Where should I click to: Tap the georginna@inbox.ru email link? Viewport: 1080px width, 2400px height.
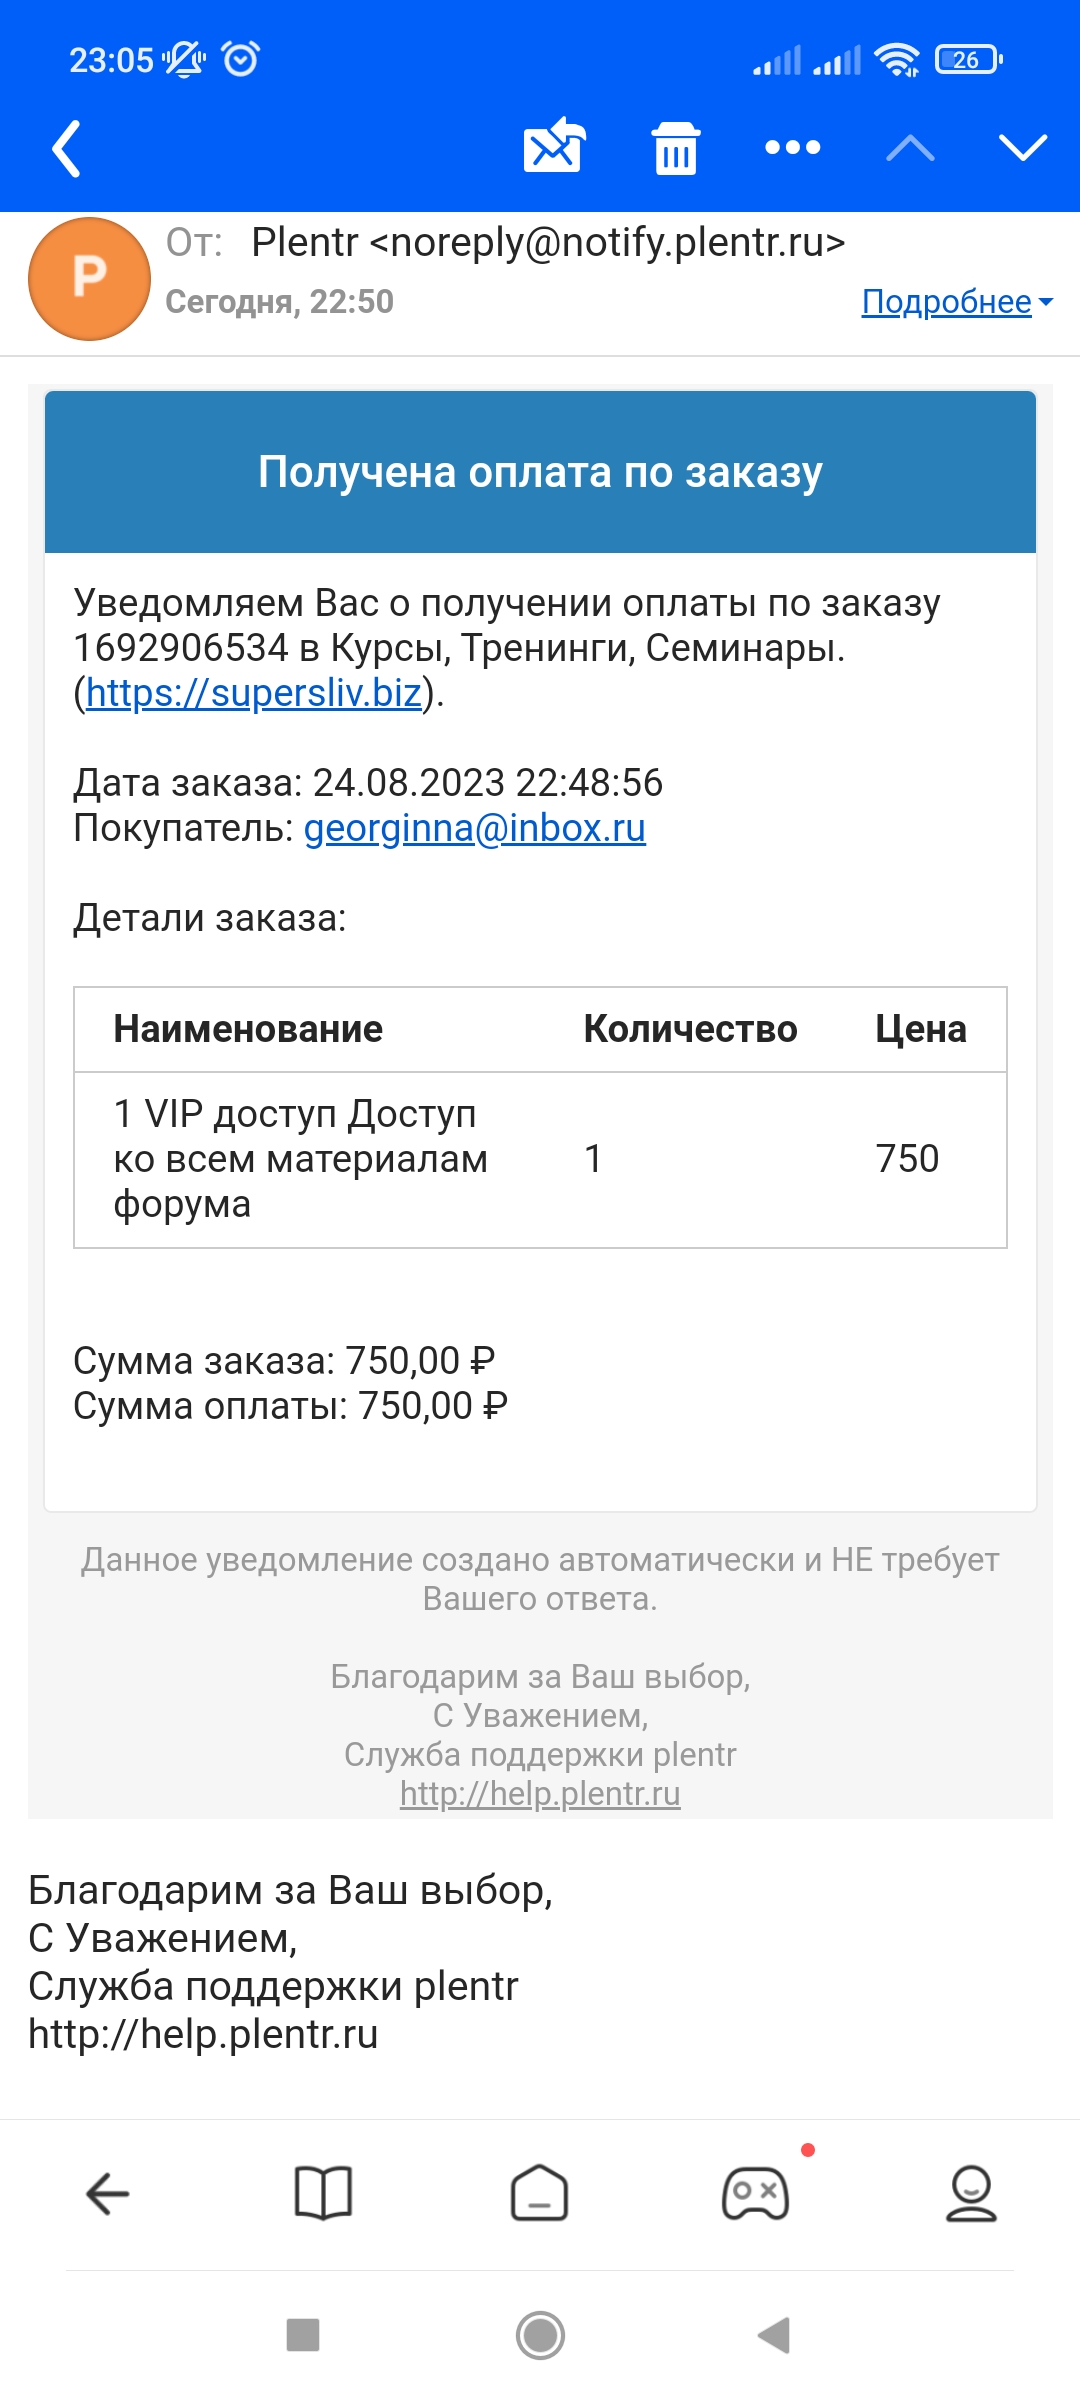pos(475,828)
